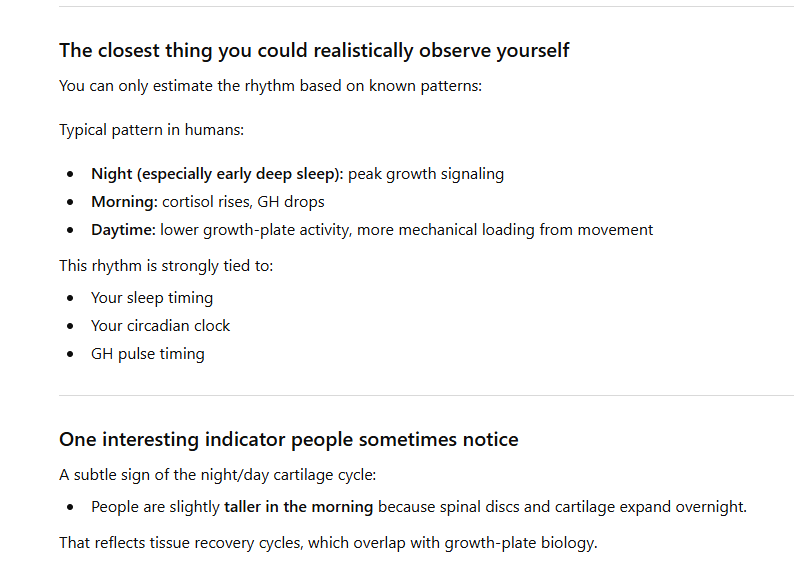This screenshot has width=794, height=580.
Task: Click the horizontal divider above the second heading
Action: point(426,395)
